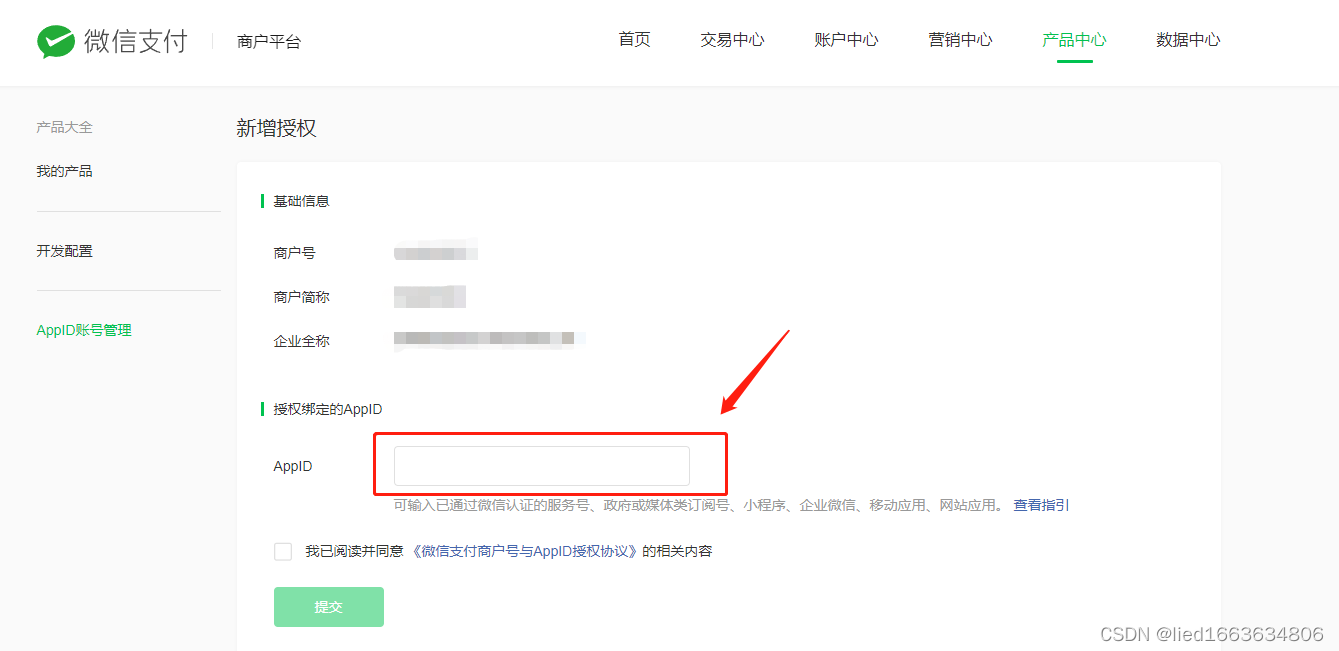Click the AppID field label

(x=293, y=466)
